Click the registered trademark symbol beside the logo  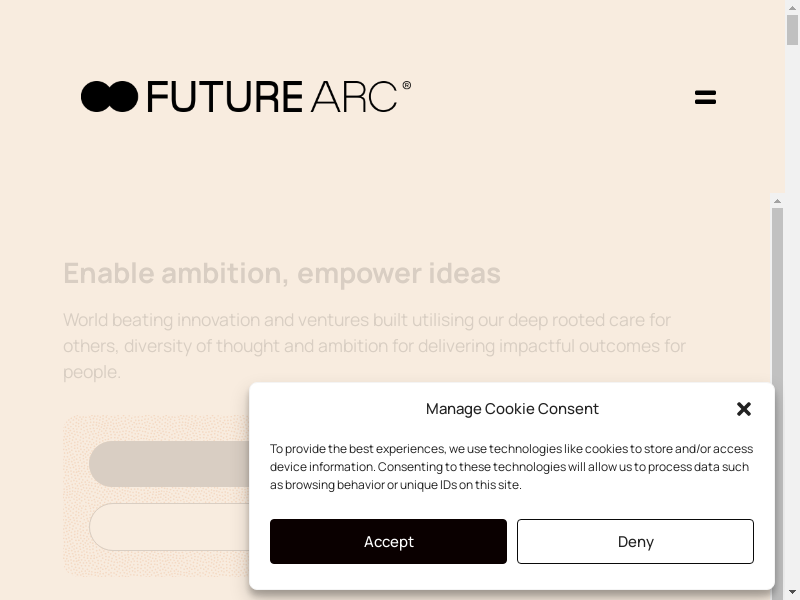coord(406,86)
